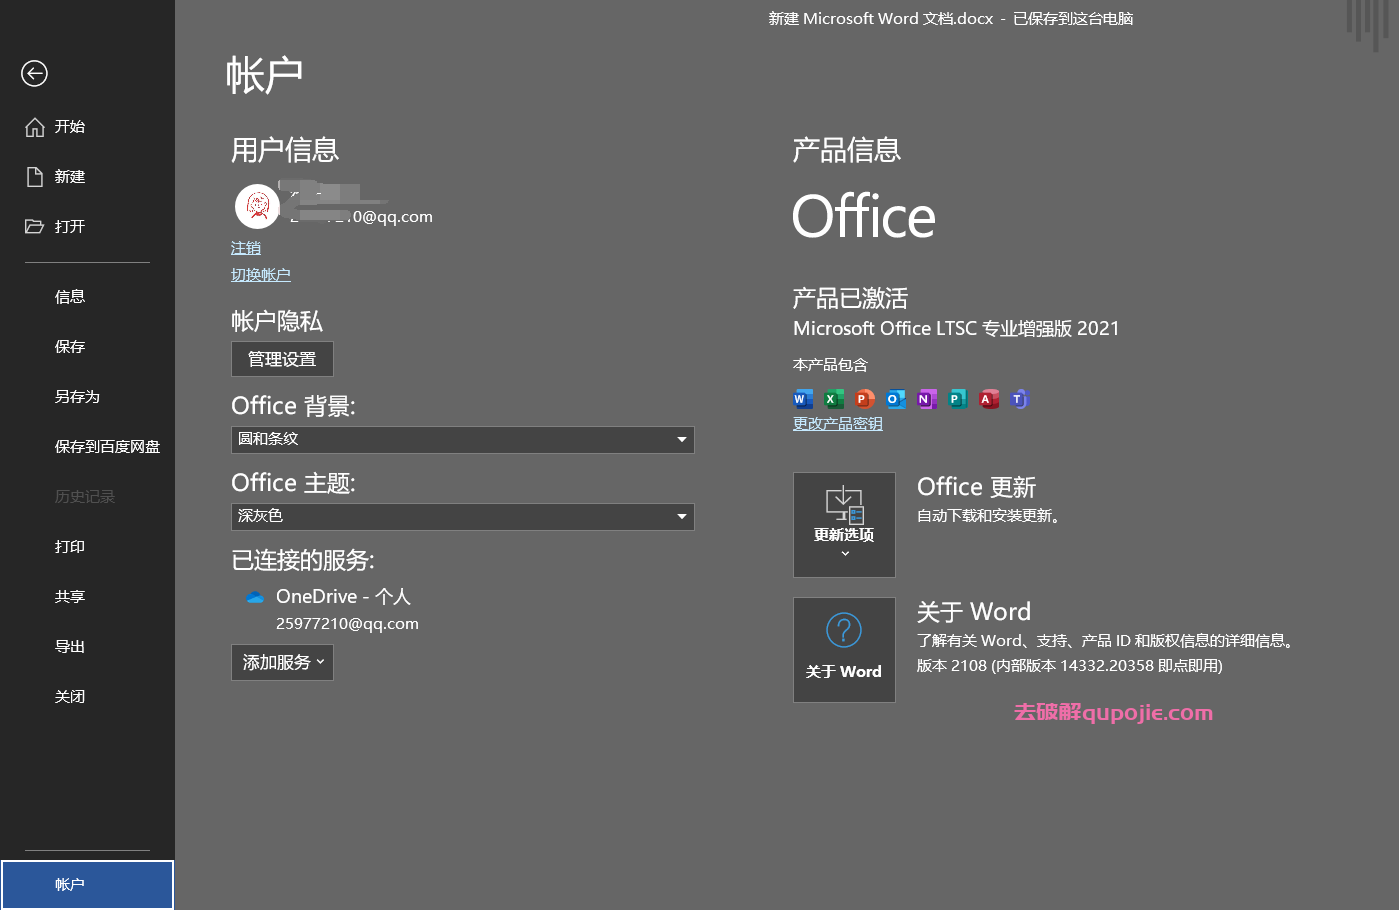This screenshot has width=1399, height=910.
Task: Open the Office 背景 dropdown showing 圆和条纹
Action: 462,439
